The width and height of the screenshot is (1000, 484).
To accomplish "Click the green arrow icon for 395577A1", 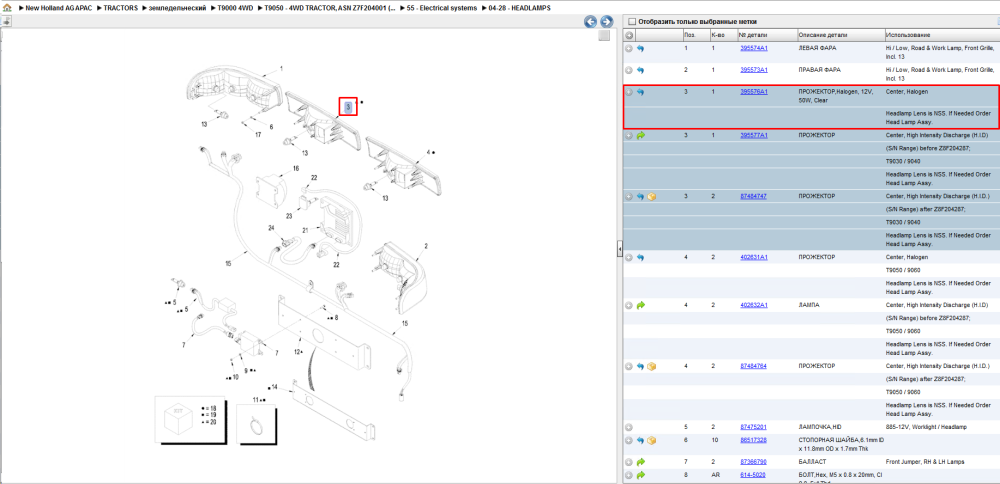I will pos(640,135).
